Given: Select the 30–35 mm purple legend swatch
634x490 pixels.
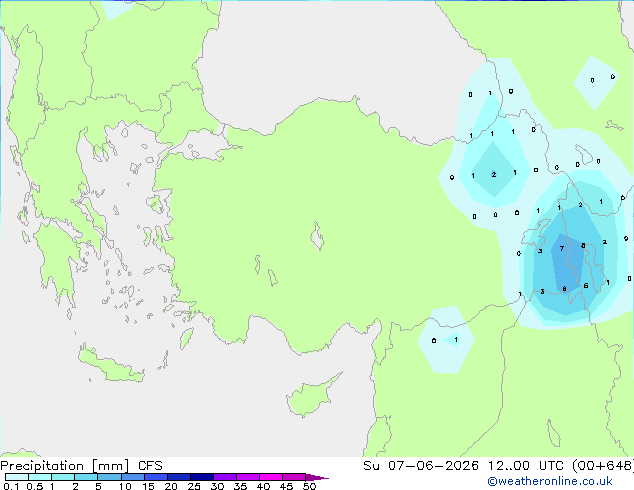Looking at the screenshot, I should pyautogui.click(x=225, y=477).
